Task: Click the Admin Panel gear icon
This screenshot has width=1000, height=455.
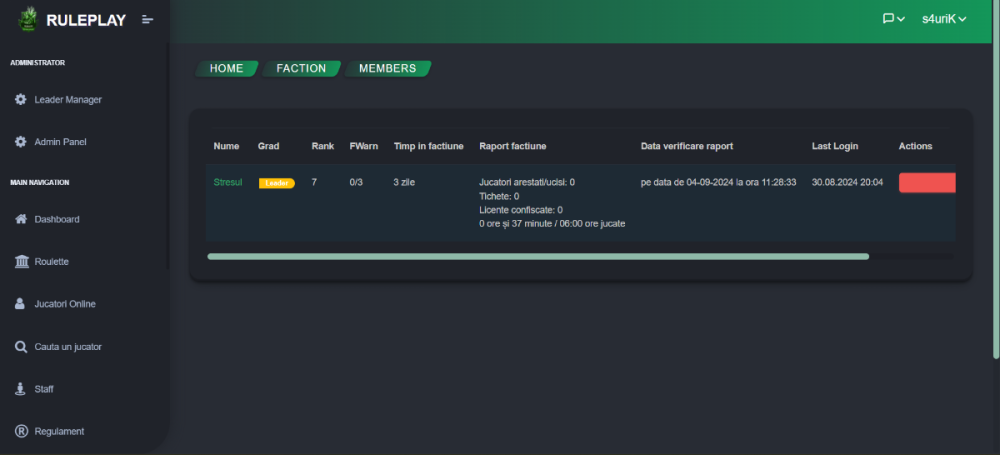Action: pyautogui.click(x=21, y=142)
